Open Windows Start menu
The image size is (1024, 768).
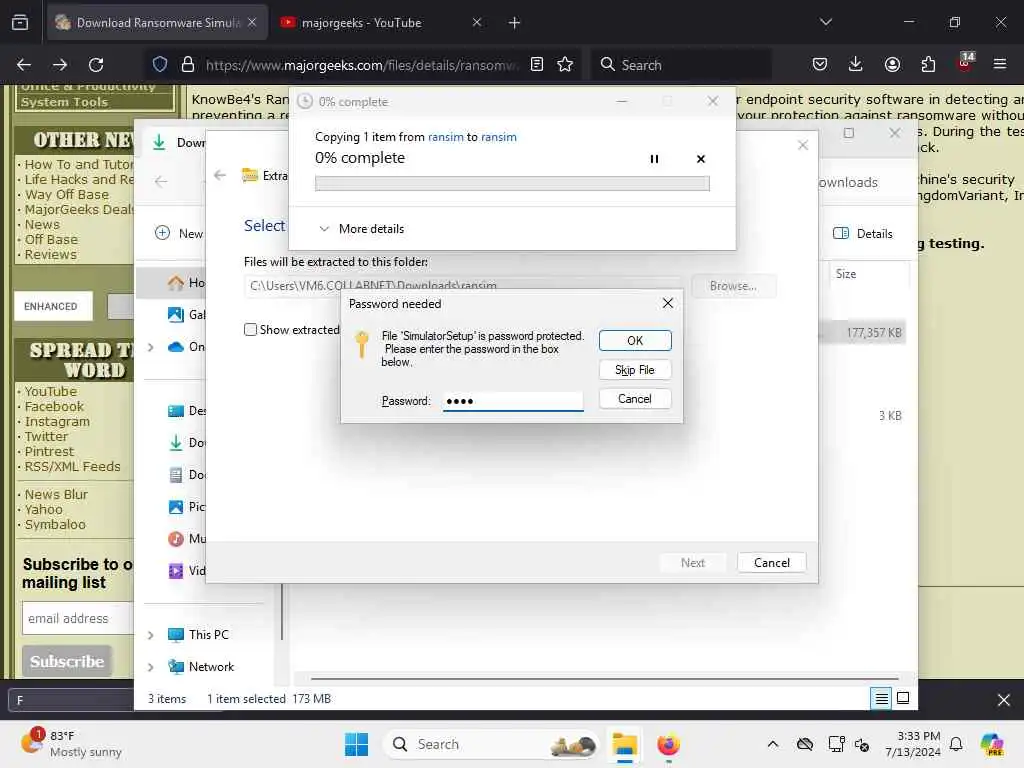(356, 744)
